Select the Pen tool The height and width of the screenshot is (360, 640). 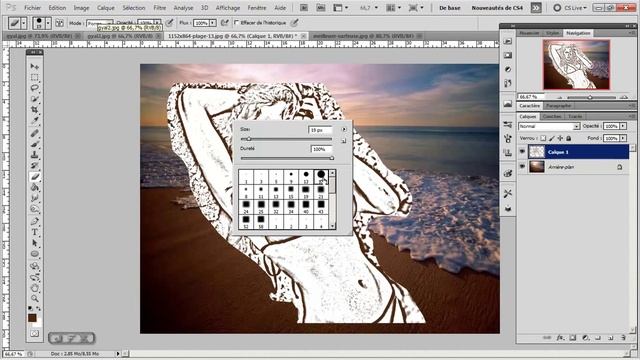(x=35, y=222)
